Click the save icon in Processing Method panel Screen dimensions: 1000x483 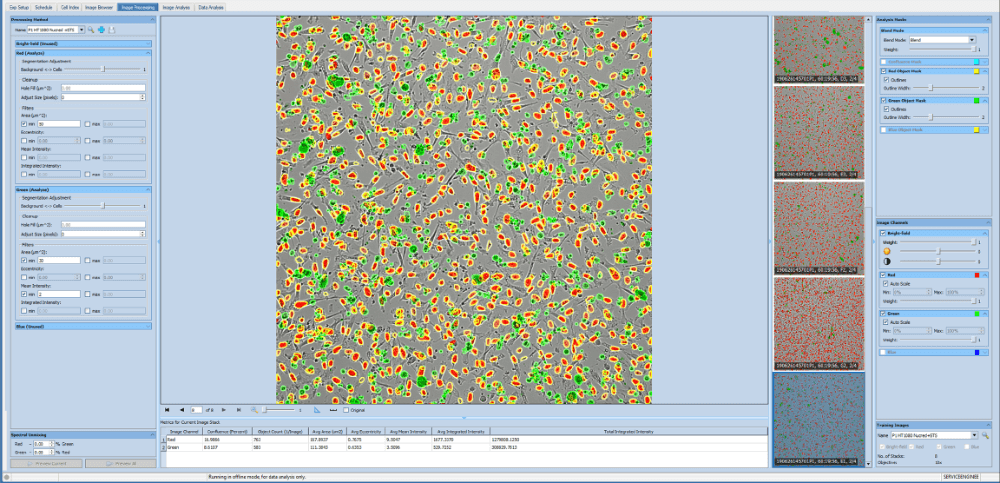click(x=111, y=30)
